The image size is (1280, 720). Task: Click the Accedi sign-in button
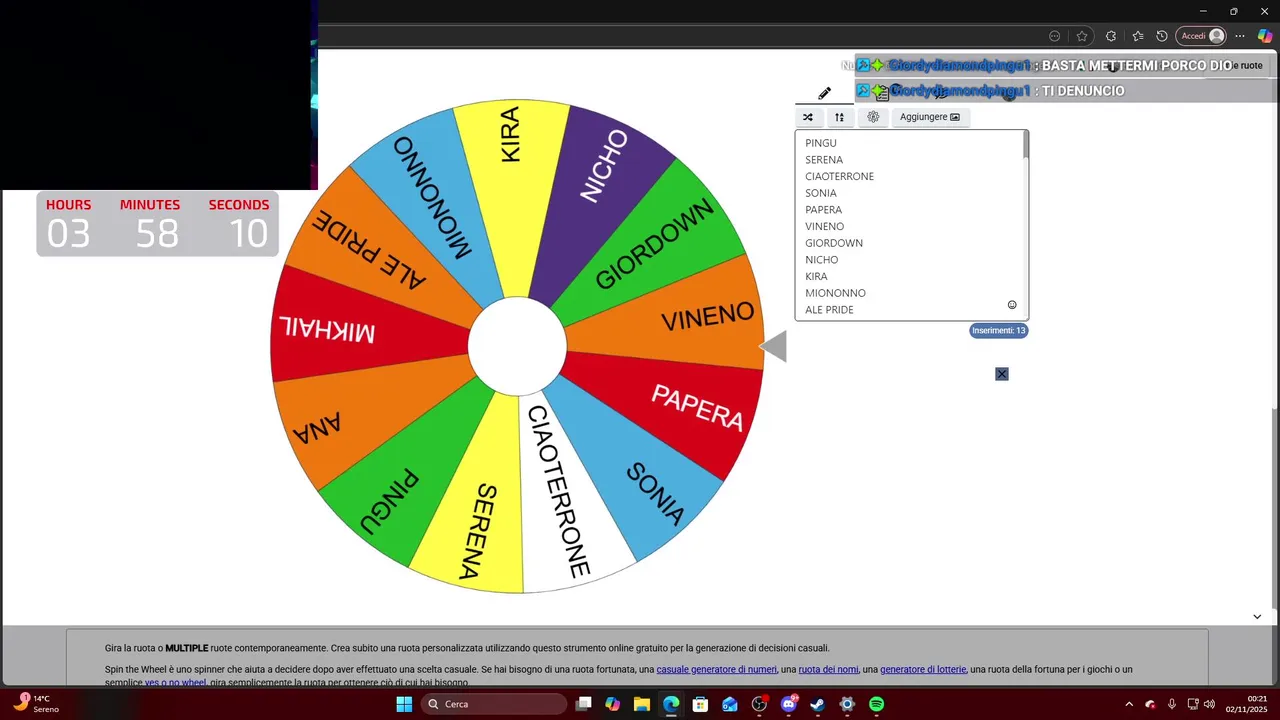tap(1201, 36)
